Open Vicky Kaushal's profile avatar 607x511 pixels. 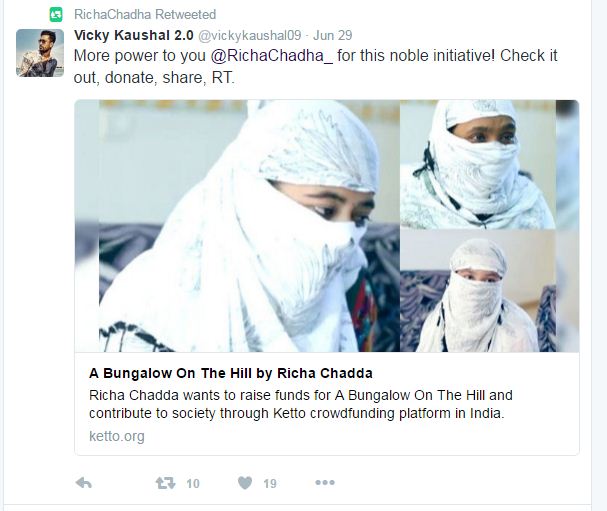(x=40, y=53)
